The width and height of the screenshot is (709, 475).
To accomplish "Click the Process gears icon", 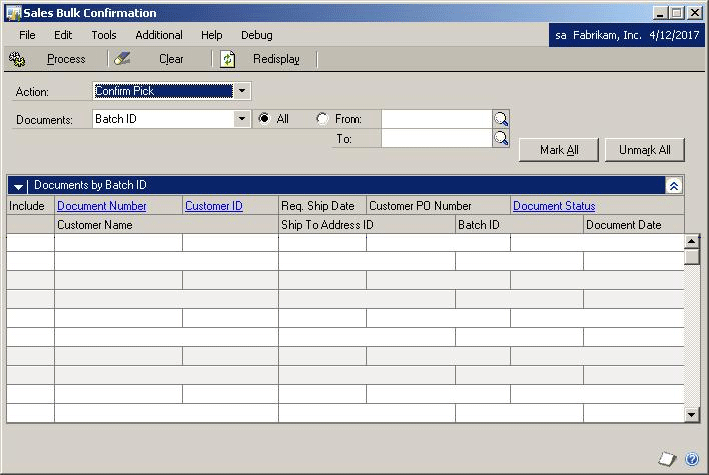I will 17,59.
